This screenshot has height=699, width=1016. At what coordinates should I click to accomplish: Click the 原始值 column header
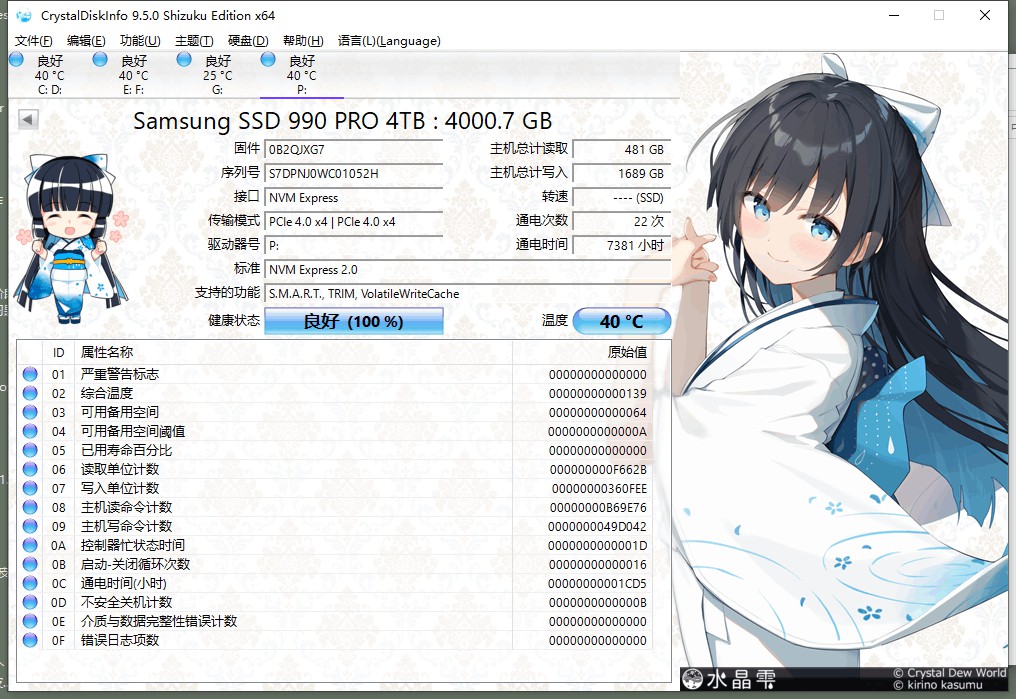click(x=582, y=352)
